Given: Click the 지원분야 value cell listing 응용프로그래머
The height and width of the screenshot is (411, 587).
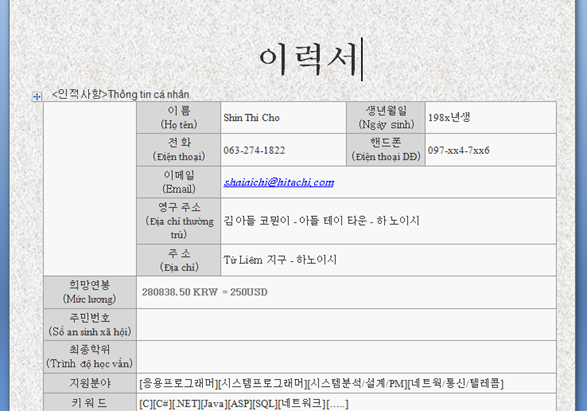Looking at the screenshot, I should coord(346,383).
